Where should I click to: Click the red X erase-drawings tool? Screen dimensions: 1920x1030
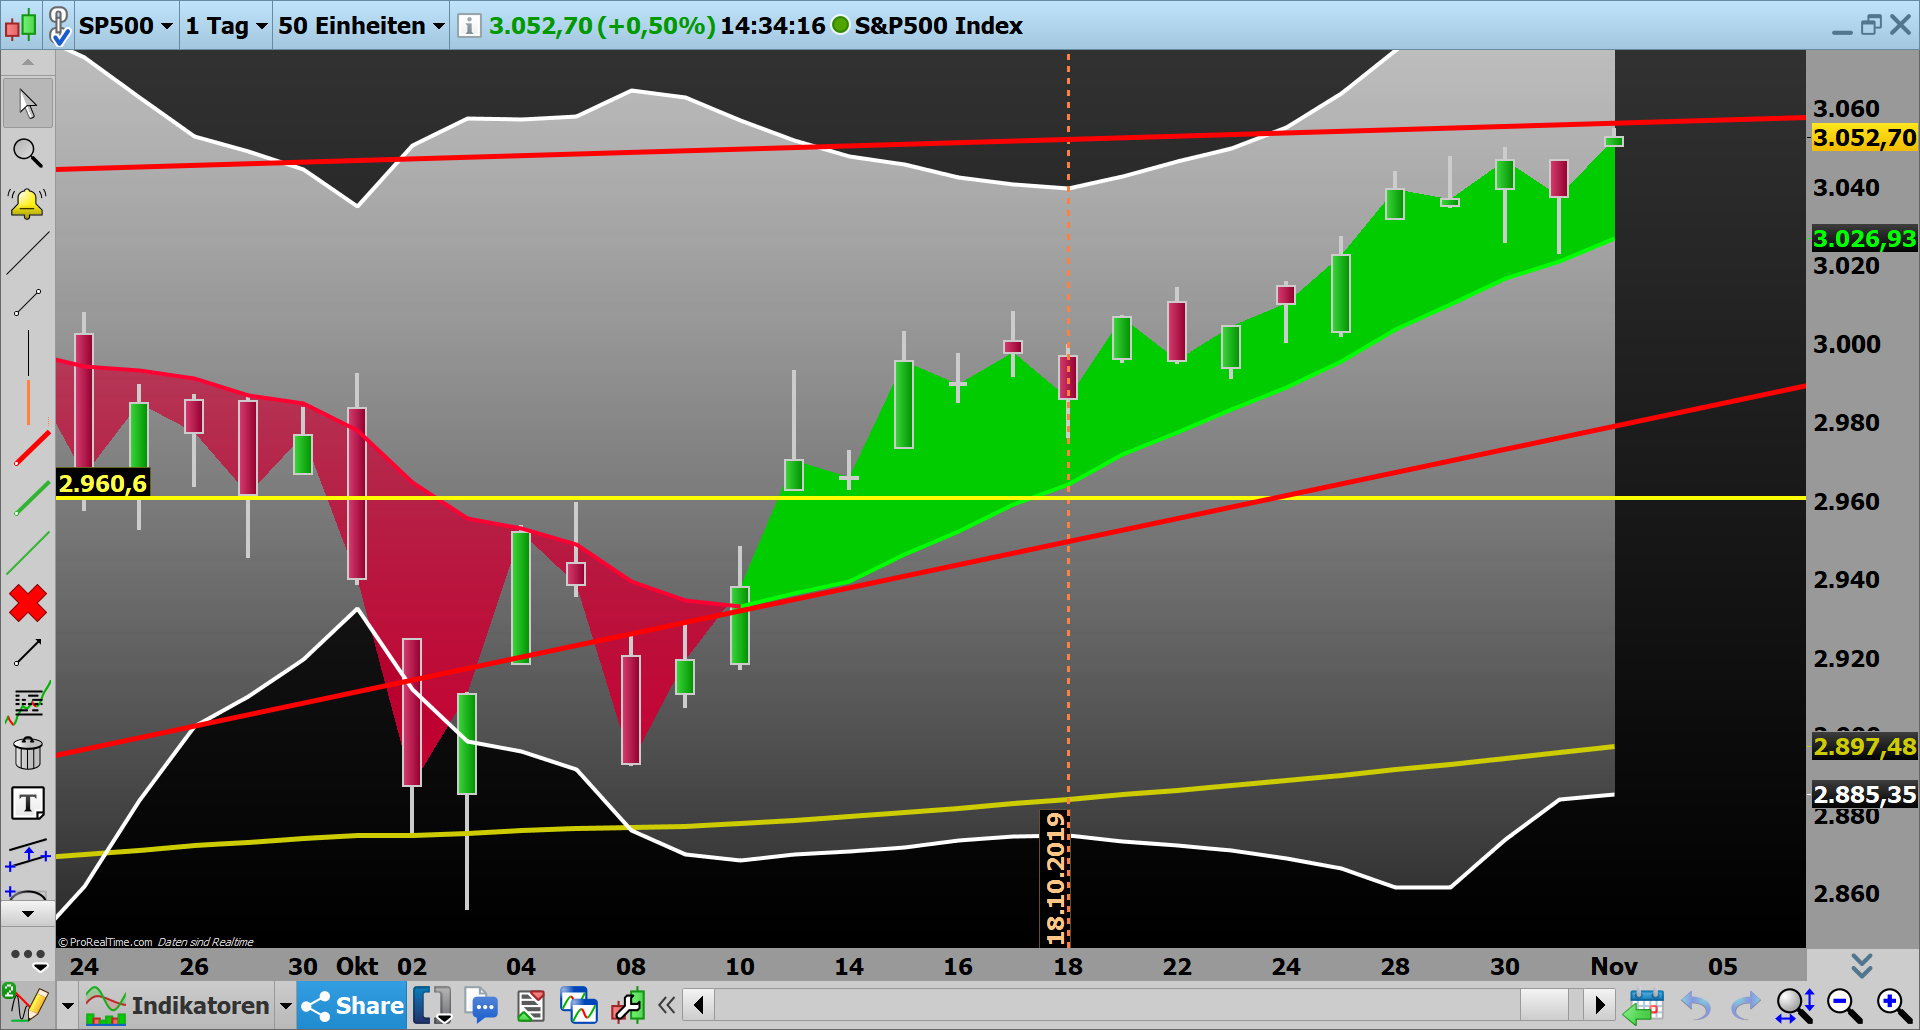point(27,603)
